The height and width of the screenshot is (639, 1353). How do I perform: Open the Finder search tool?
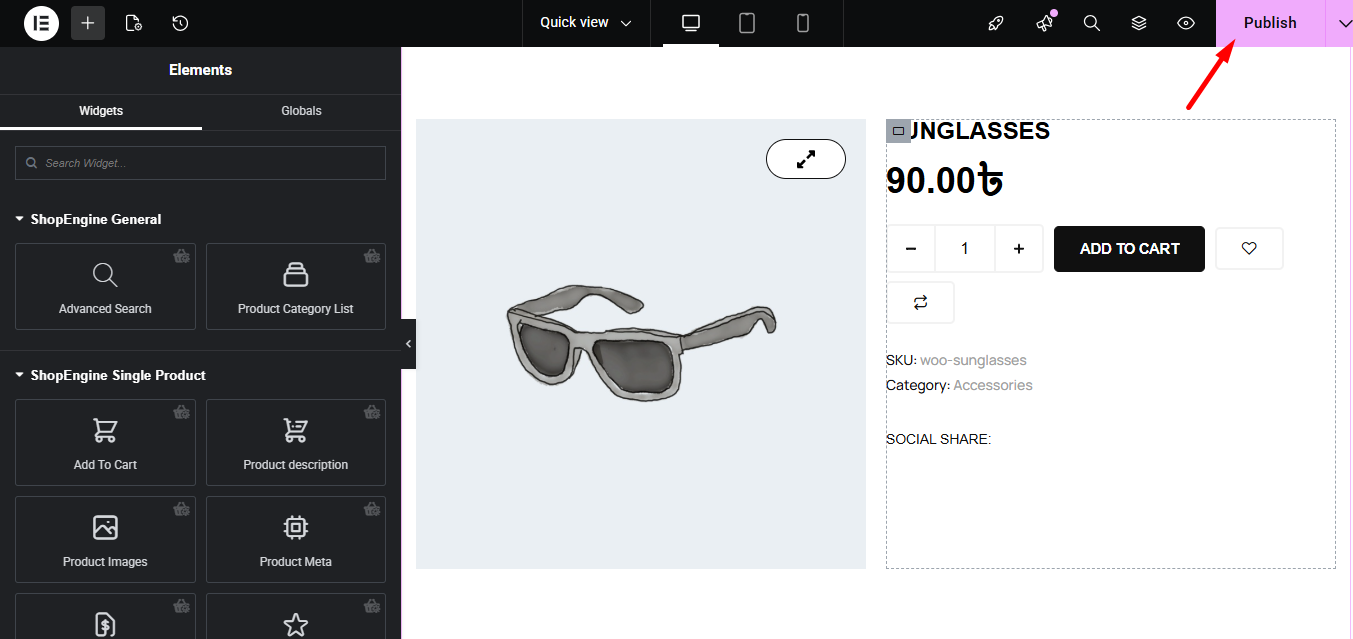tap(1091, 23)
